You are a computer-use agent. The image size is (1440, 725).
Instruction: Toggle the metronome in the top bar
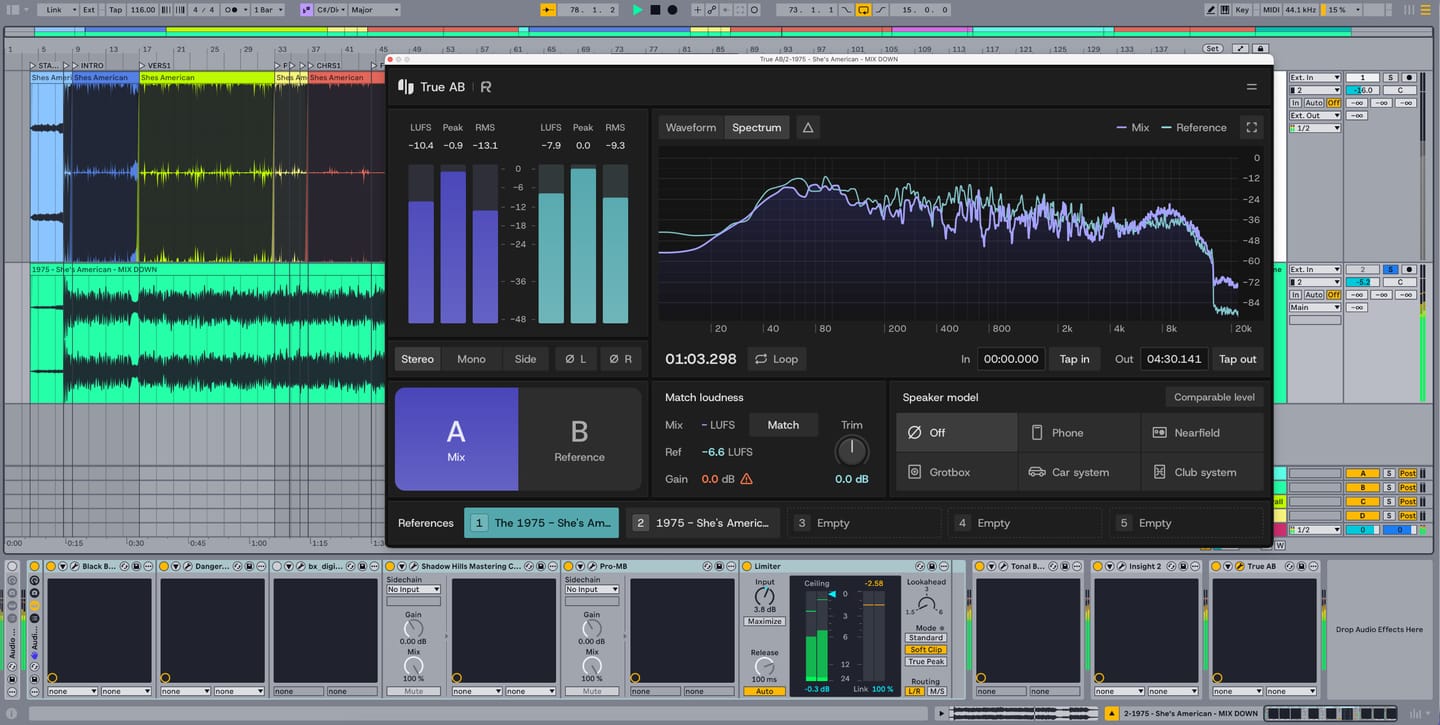click(x=231, y=10)
